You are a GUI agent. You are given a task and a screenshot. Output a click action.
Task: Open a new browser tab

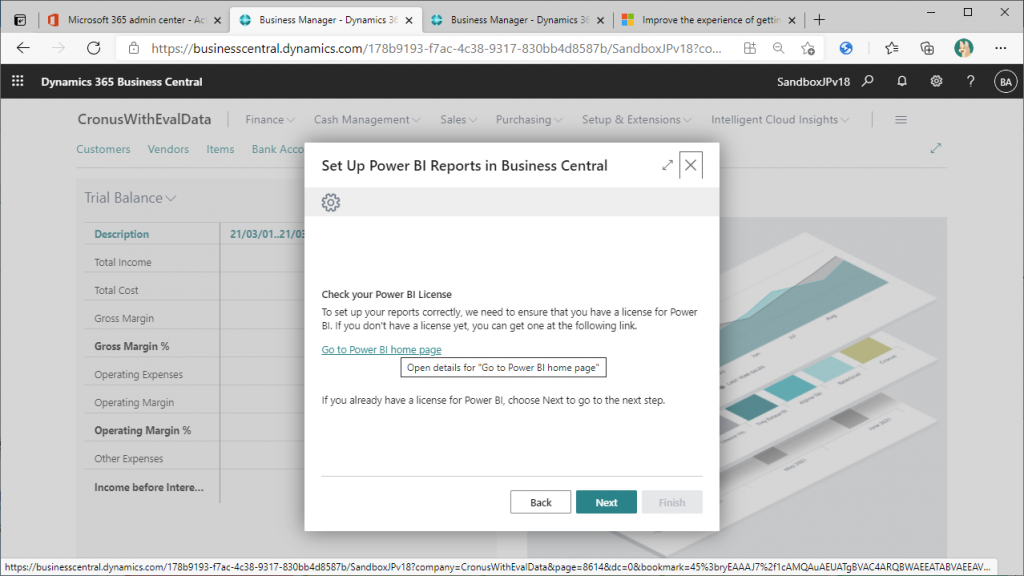pyautogui.click(x=819, y=20)
